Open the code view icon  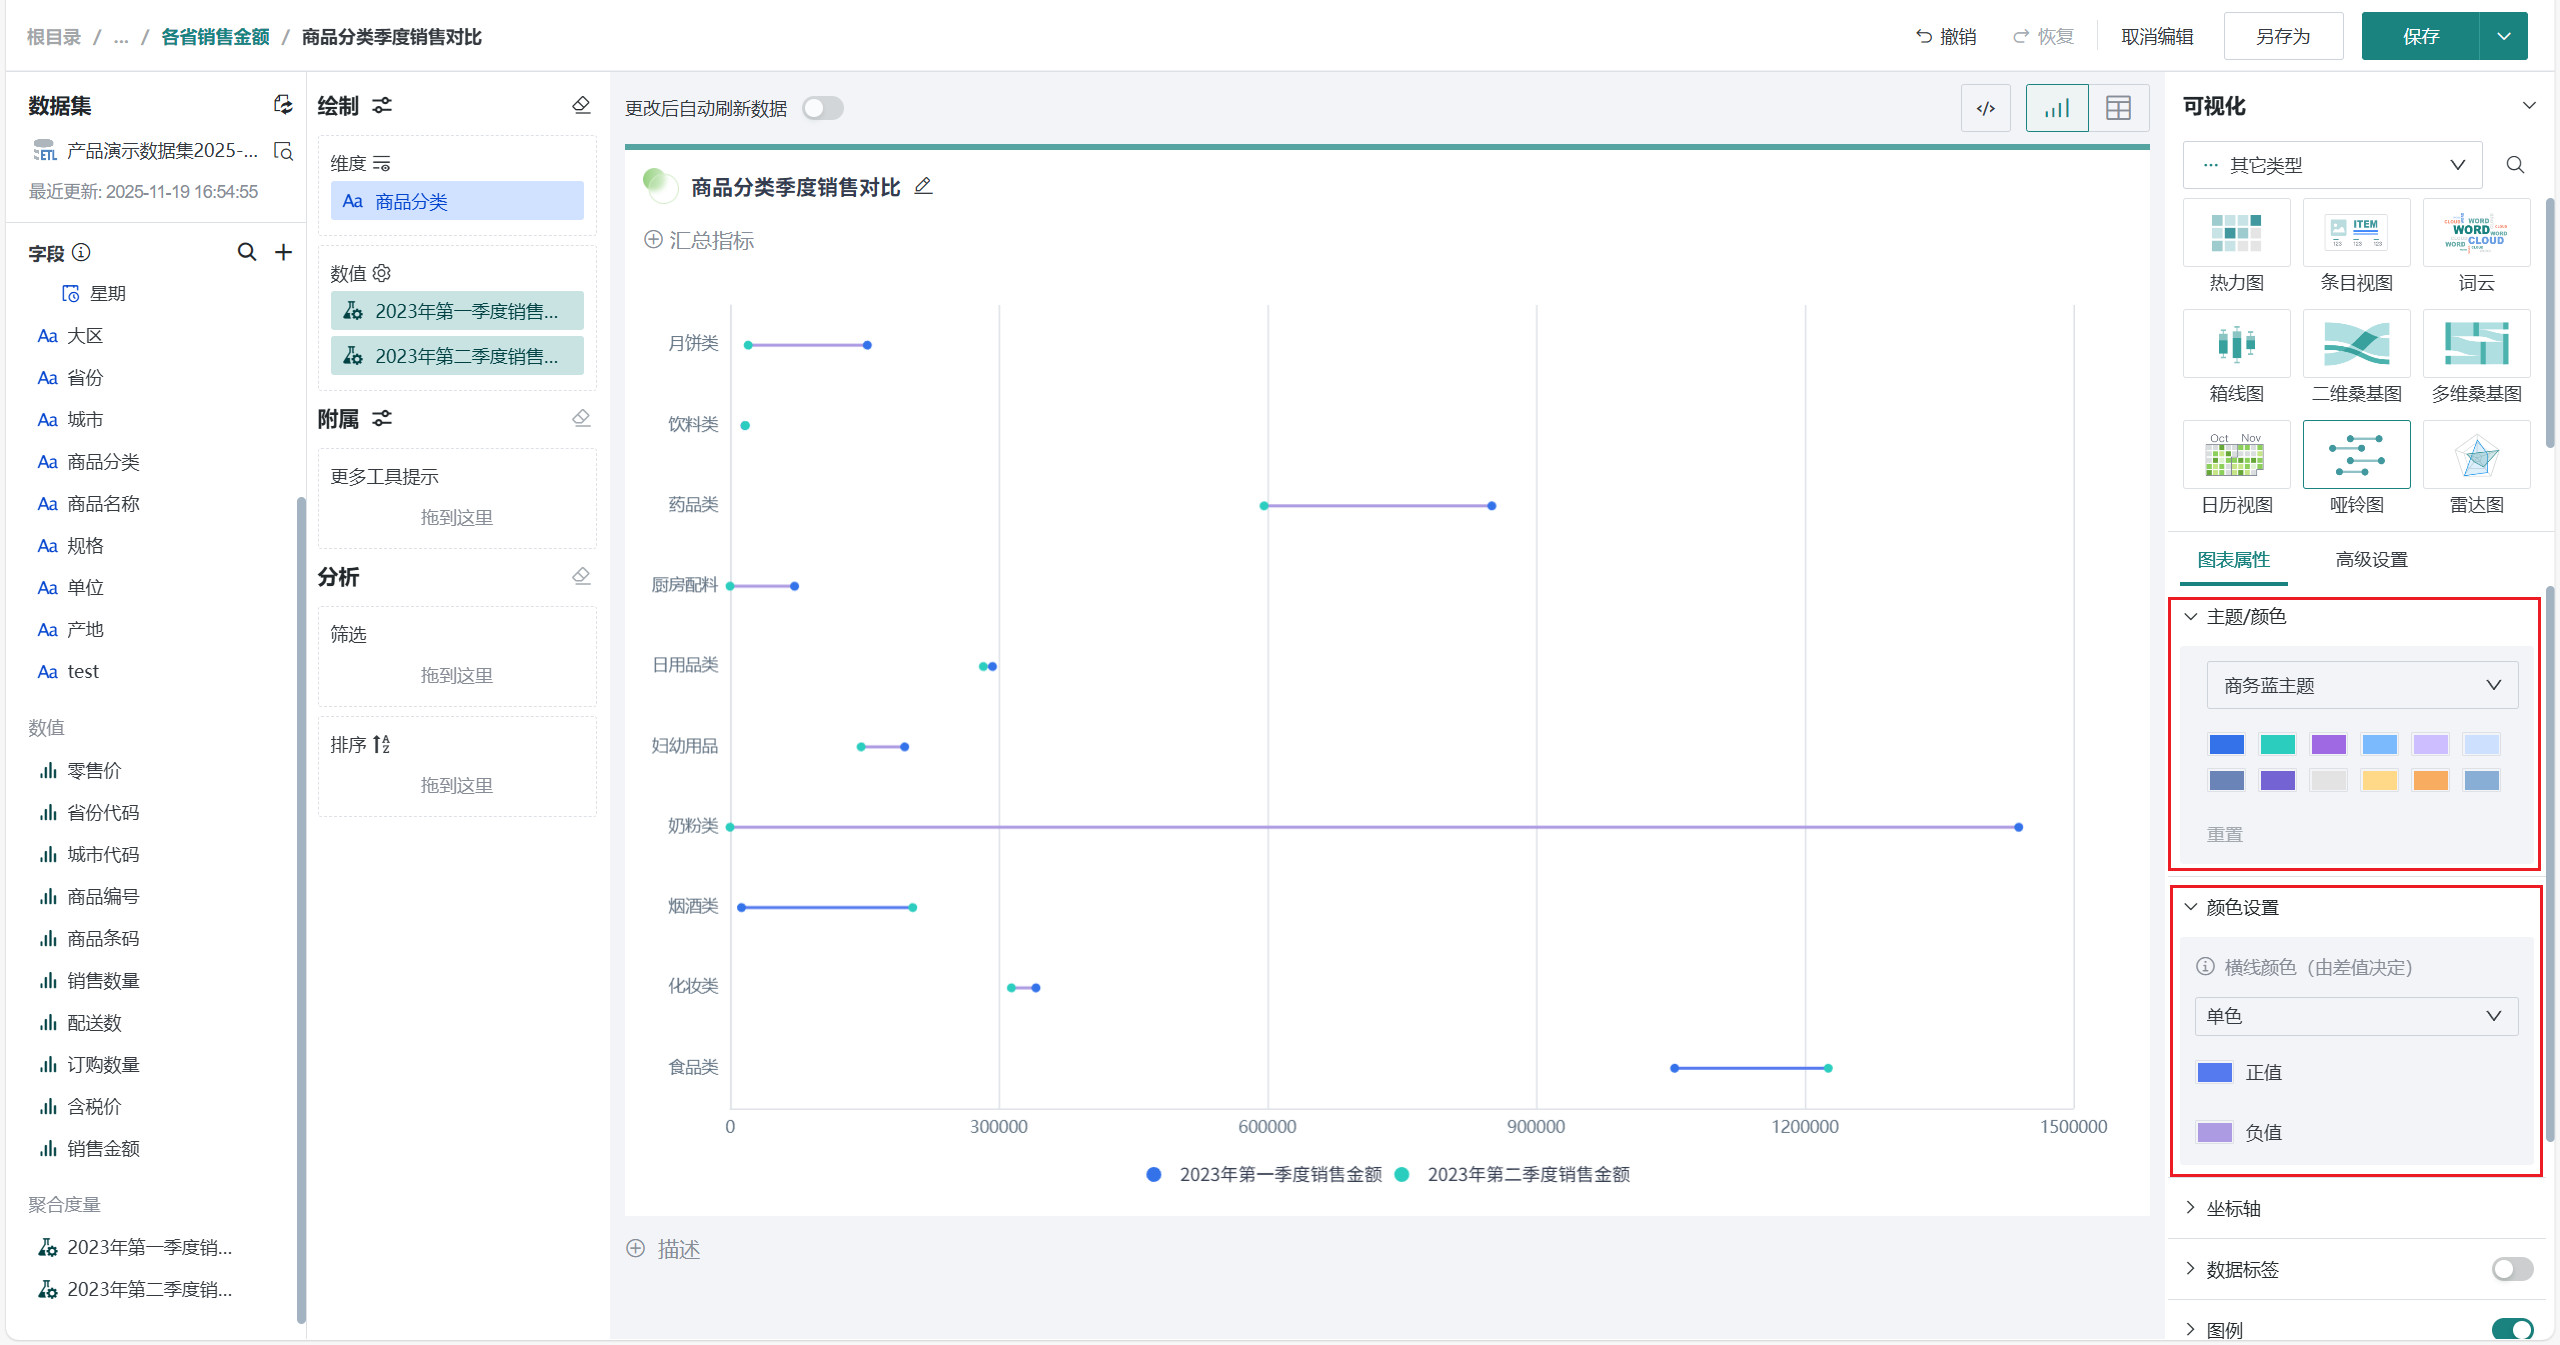[1986, 108]
